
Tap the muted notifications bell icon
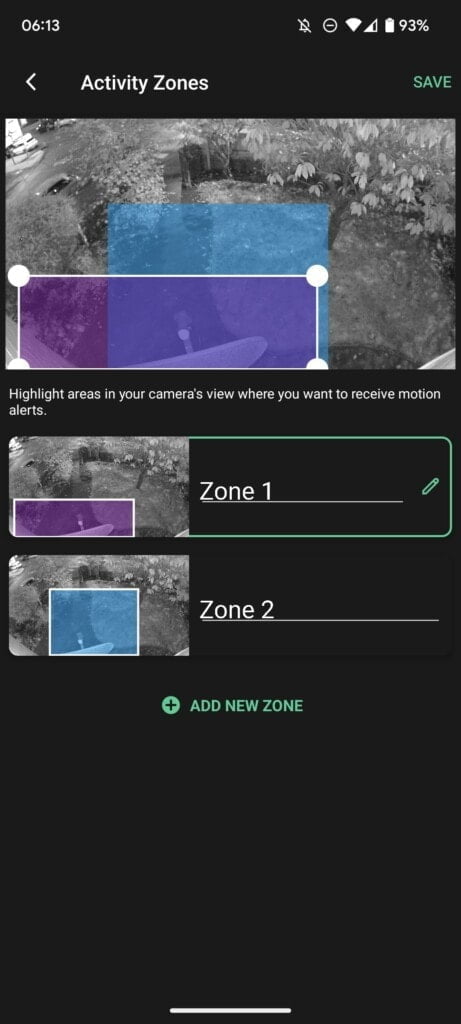[x=304, y=26]
